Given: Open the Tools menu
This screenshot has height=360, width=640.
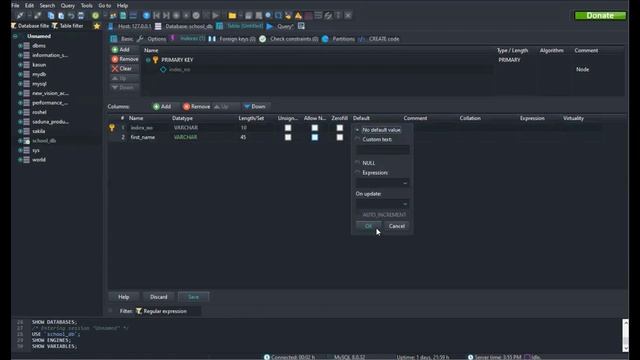Looking at the screenshot, I should [x=87, y=6].
